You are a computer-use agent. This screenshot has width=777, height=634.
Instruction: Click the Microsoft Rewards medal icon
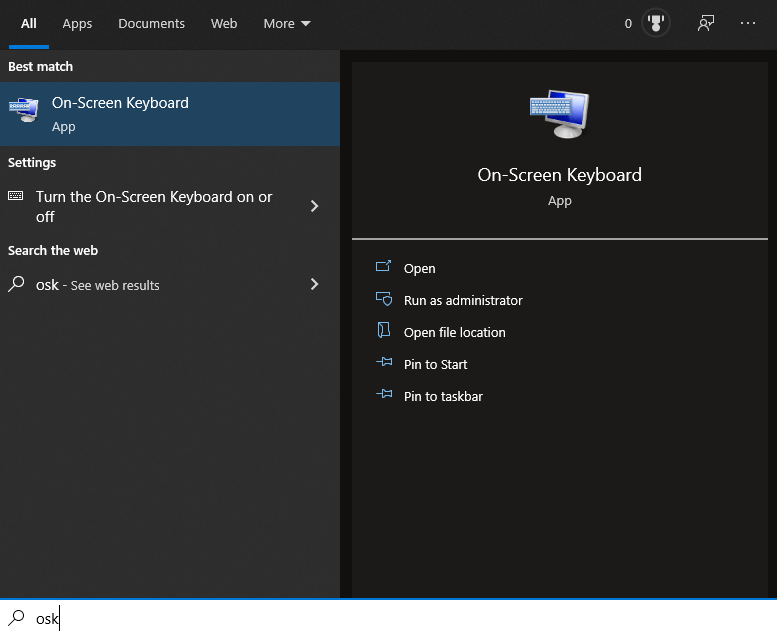pos(656,23)
